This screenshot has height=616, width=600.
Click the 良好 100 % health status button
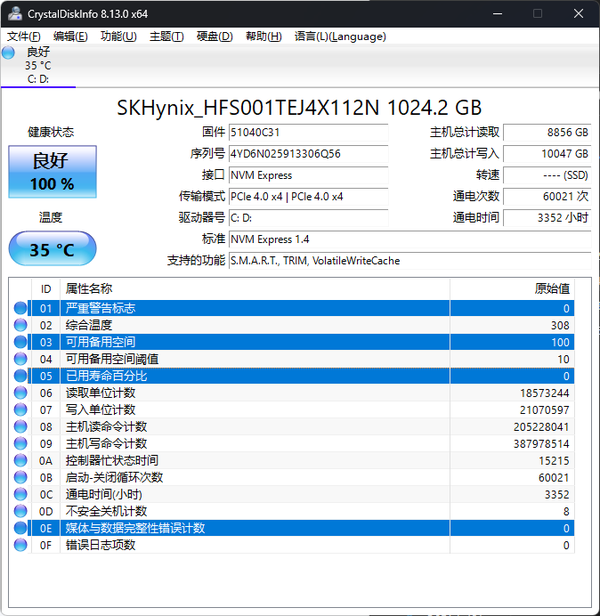(52, 172)
